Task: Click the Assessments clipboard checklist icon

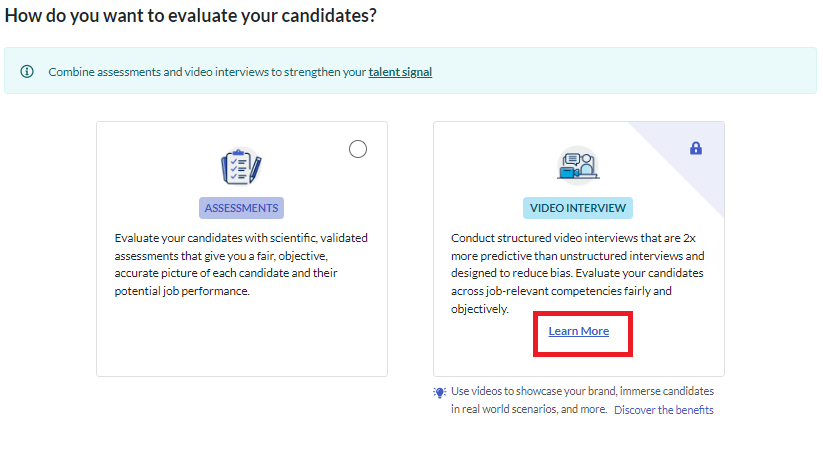Action: pos(241,166)
